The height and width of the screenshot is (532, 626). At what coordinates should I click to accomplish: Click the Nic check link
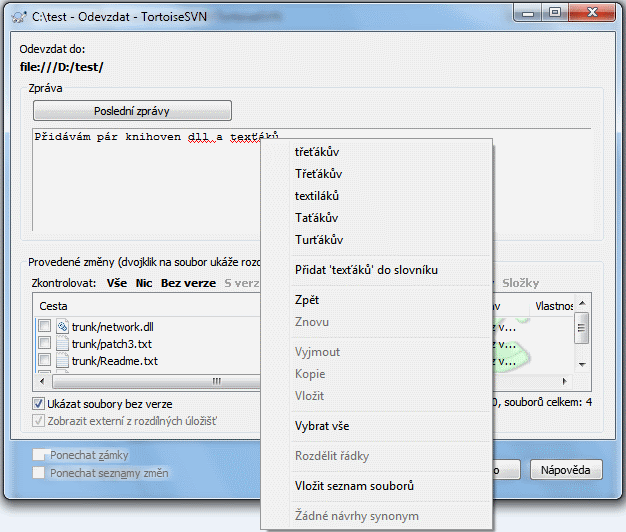click(144, 283)
